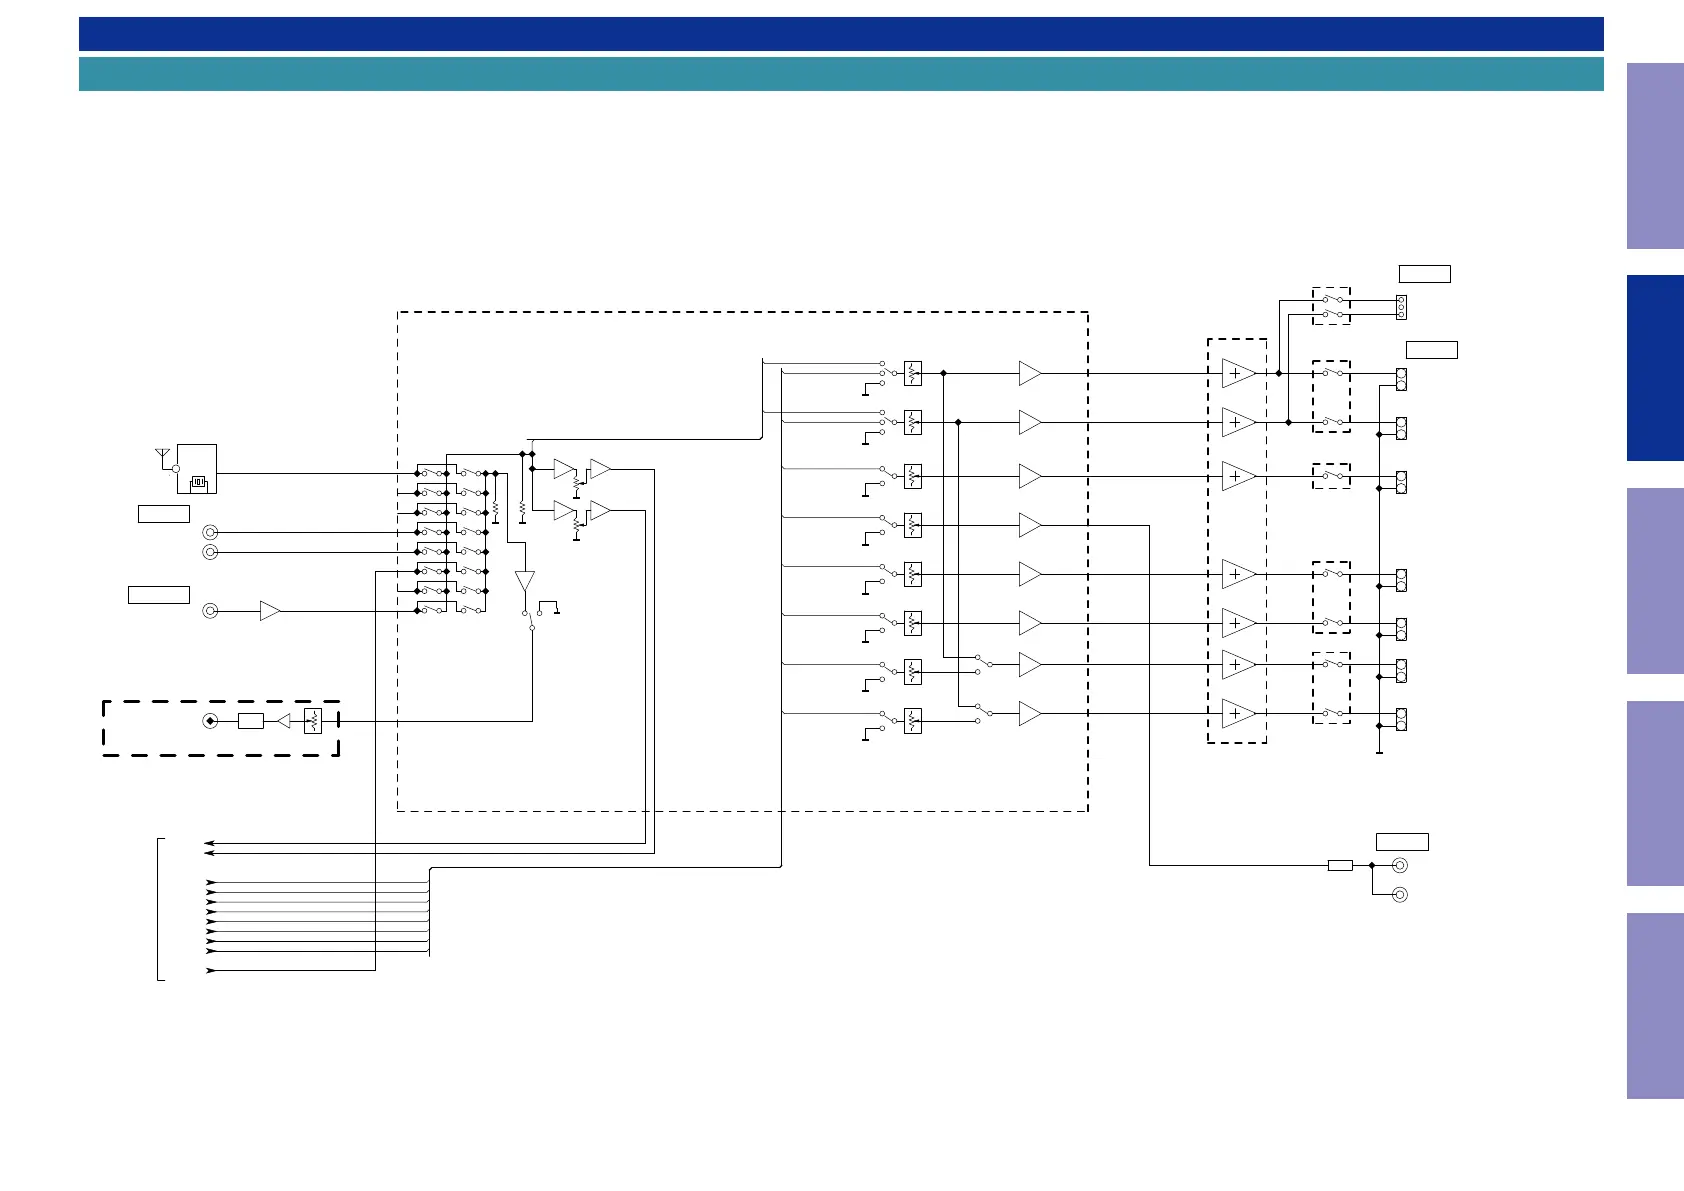The height and width of the screenshot is (1191, 1684).
Task: Click the downward-pointing buffer triangle
Action: [x=525, y=581]
